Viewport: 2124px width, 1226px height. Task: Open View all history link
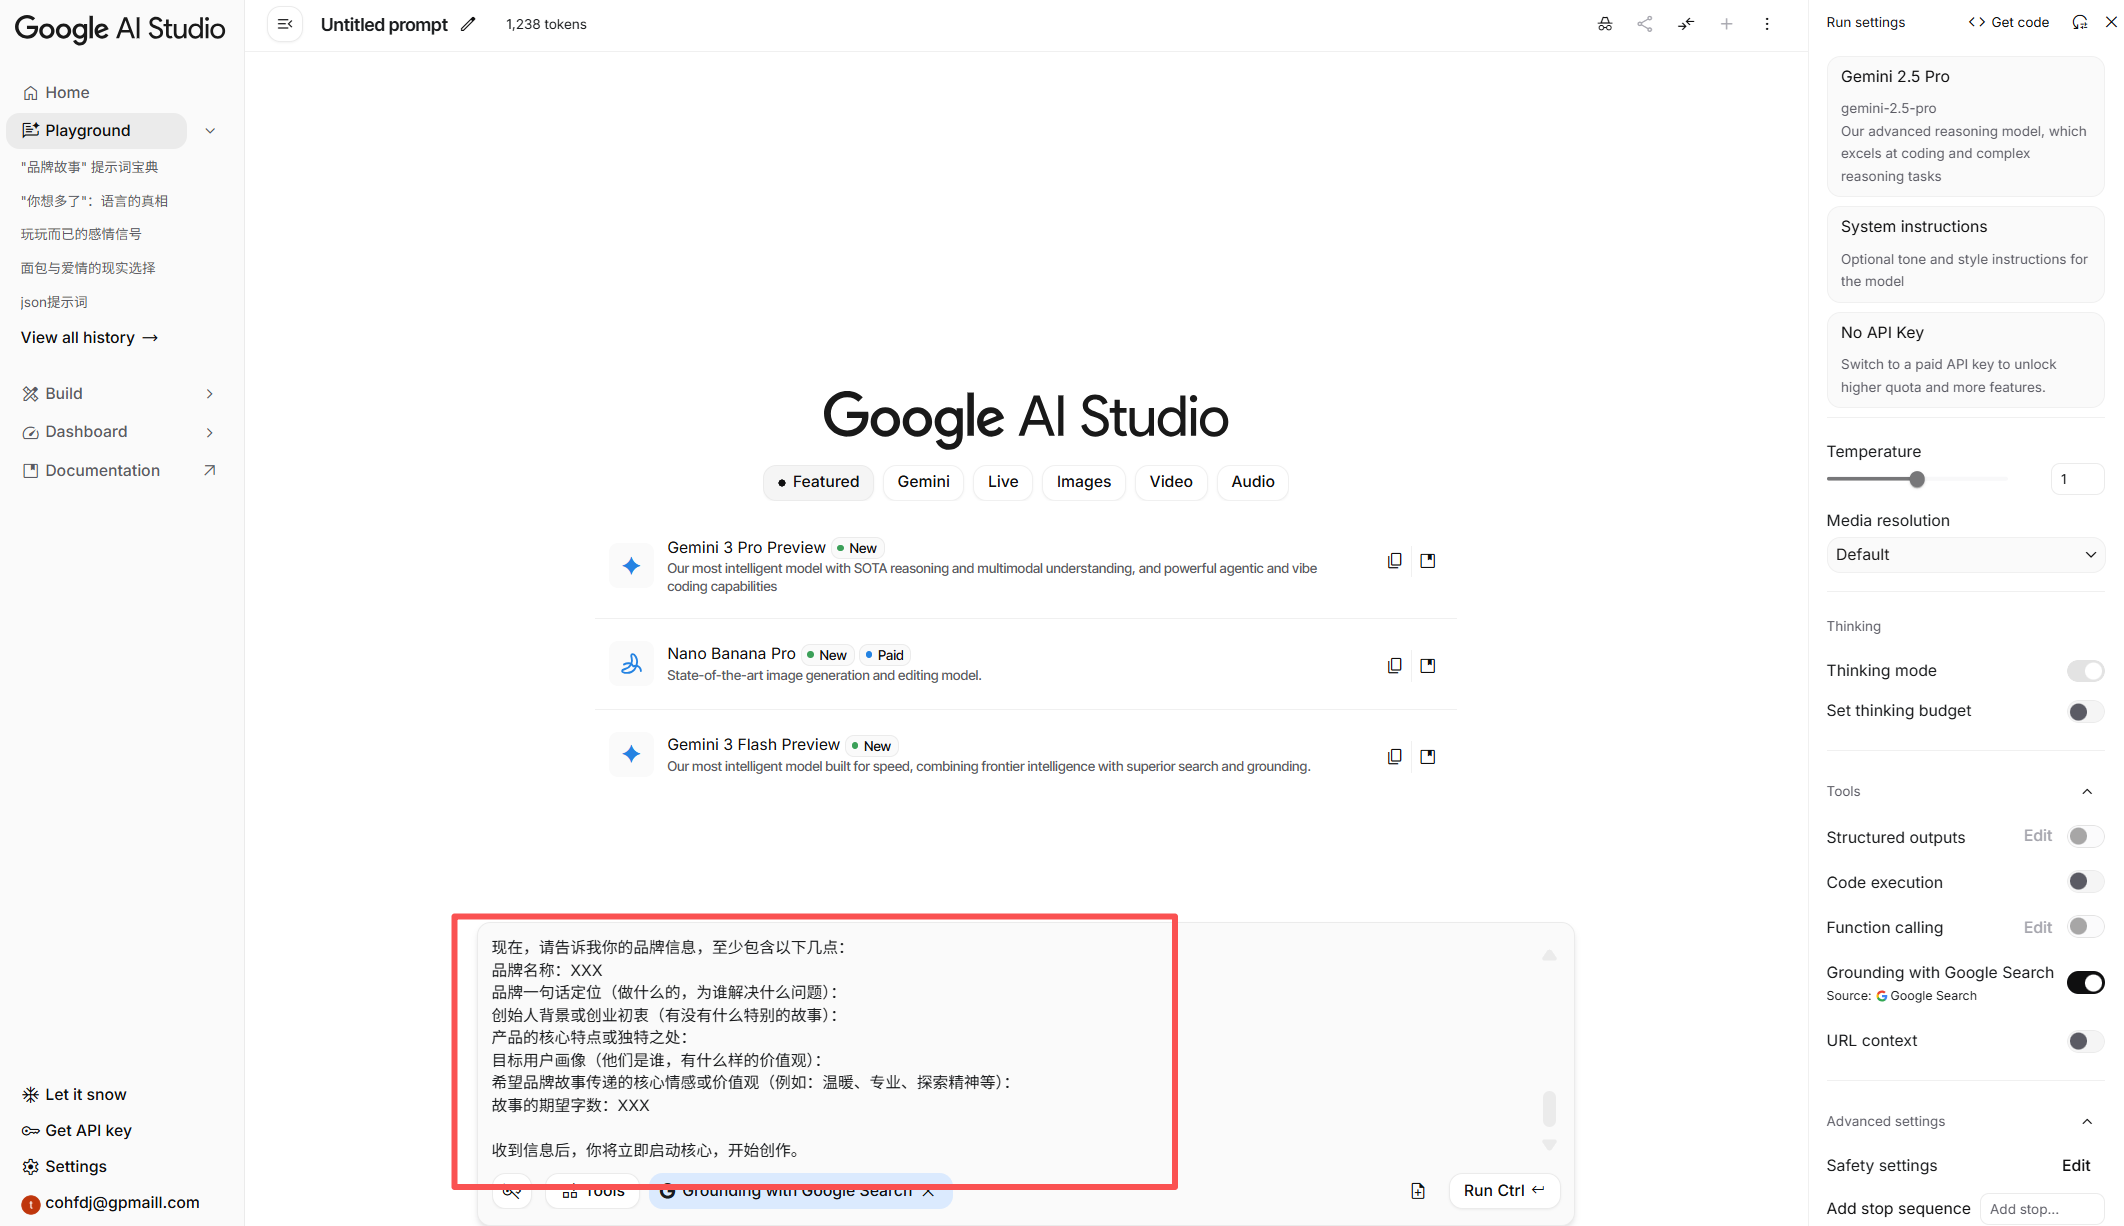tap(89, 338)
